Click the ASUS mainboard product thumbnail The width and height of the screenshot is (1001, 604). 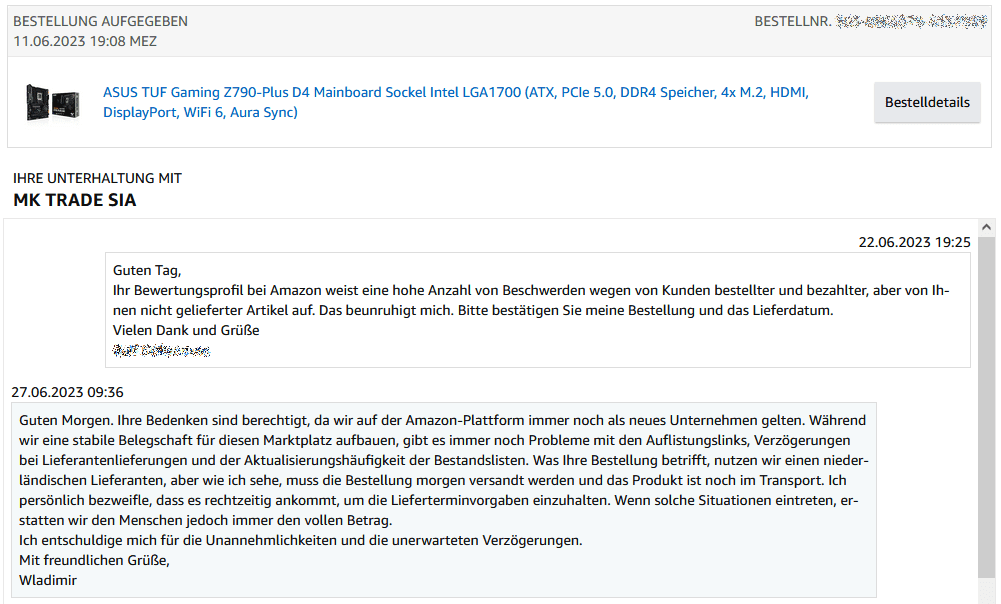click(x=52, y=102)
